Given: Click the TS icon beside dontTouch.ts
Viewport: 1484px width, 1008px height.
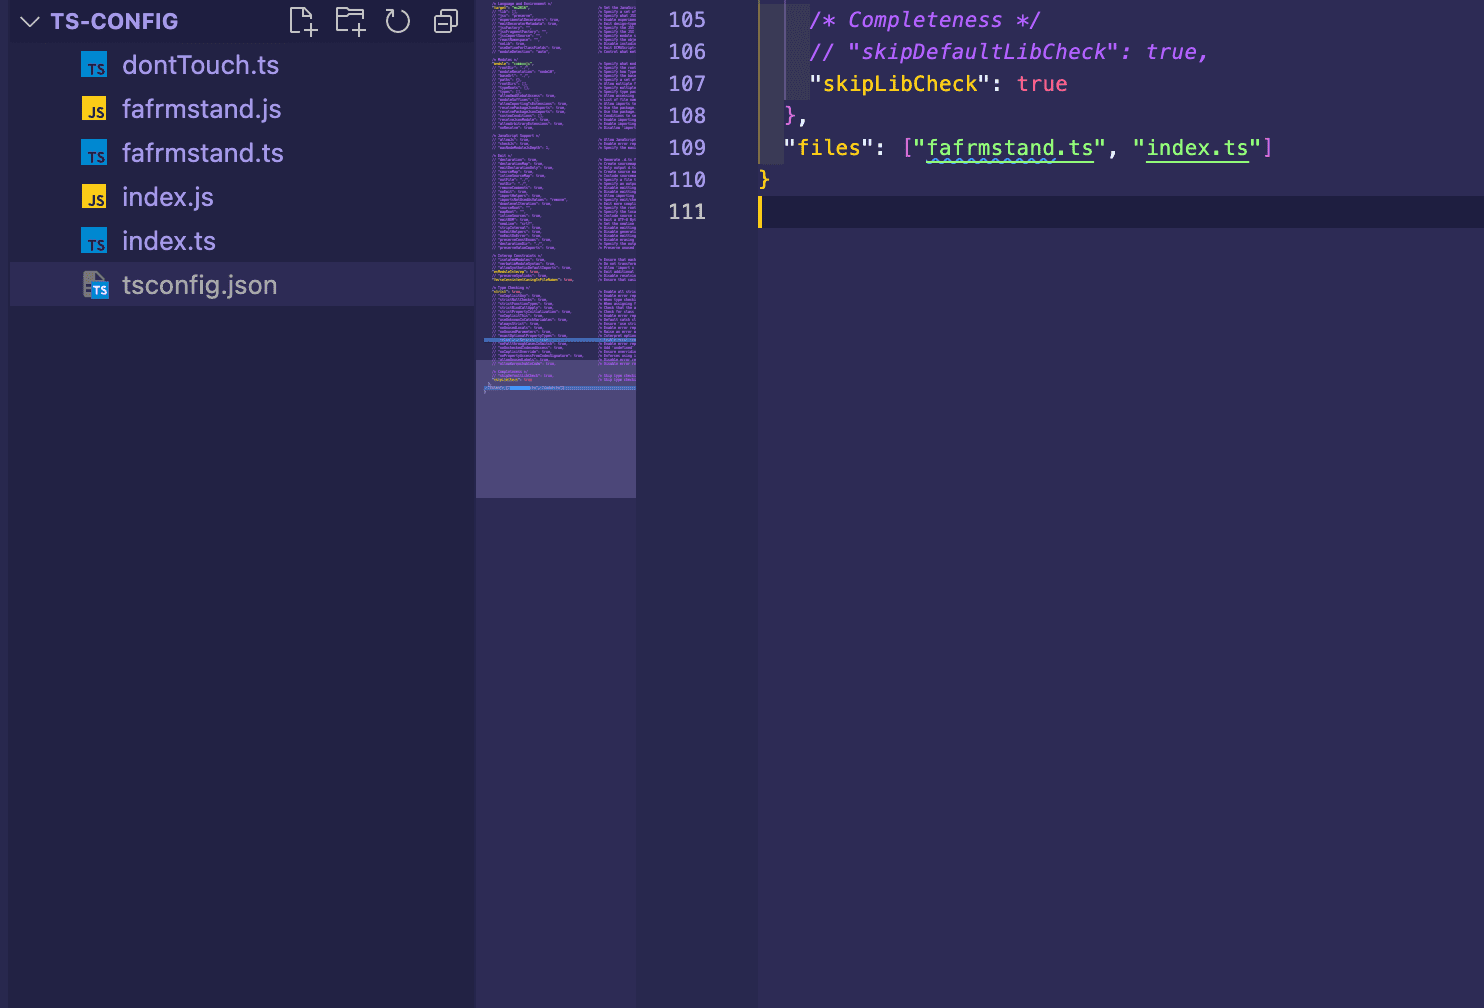Looking at the screenshot, I should [x=94, y=65].
